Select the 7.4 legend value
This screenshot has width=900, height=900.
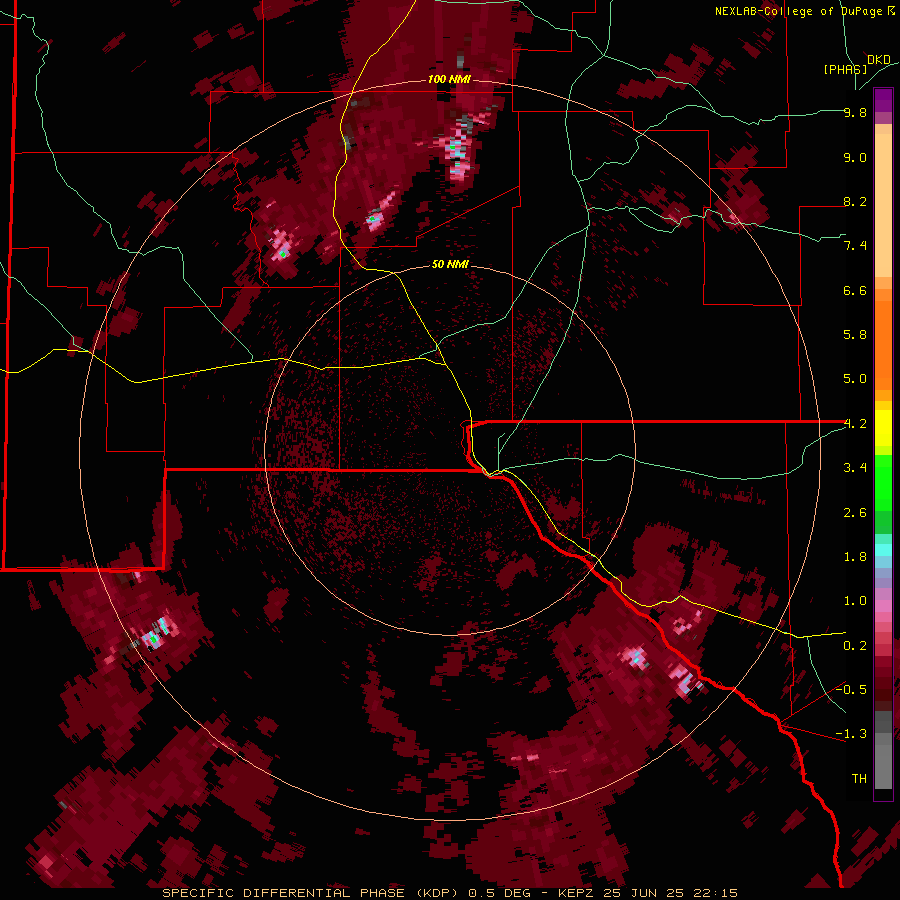coord(855,246)
